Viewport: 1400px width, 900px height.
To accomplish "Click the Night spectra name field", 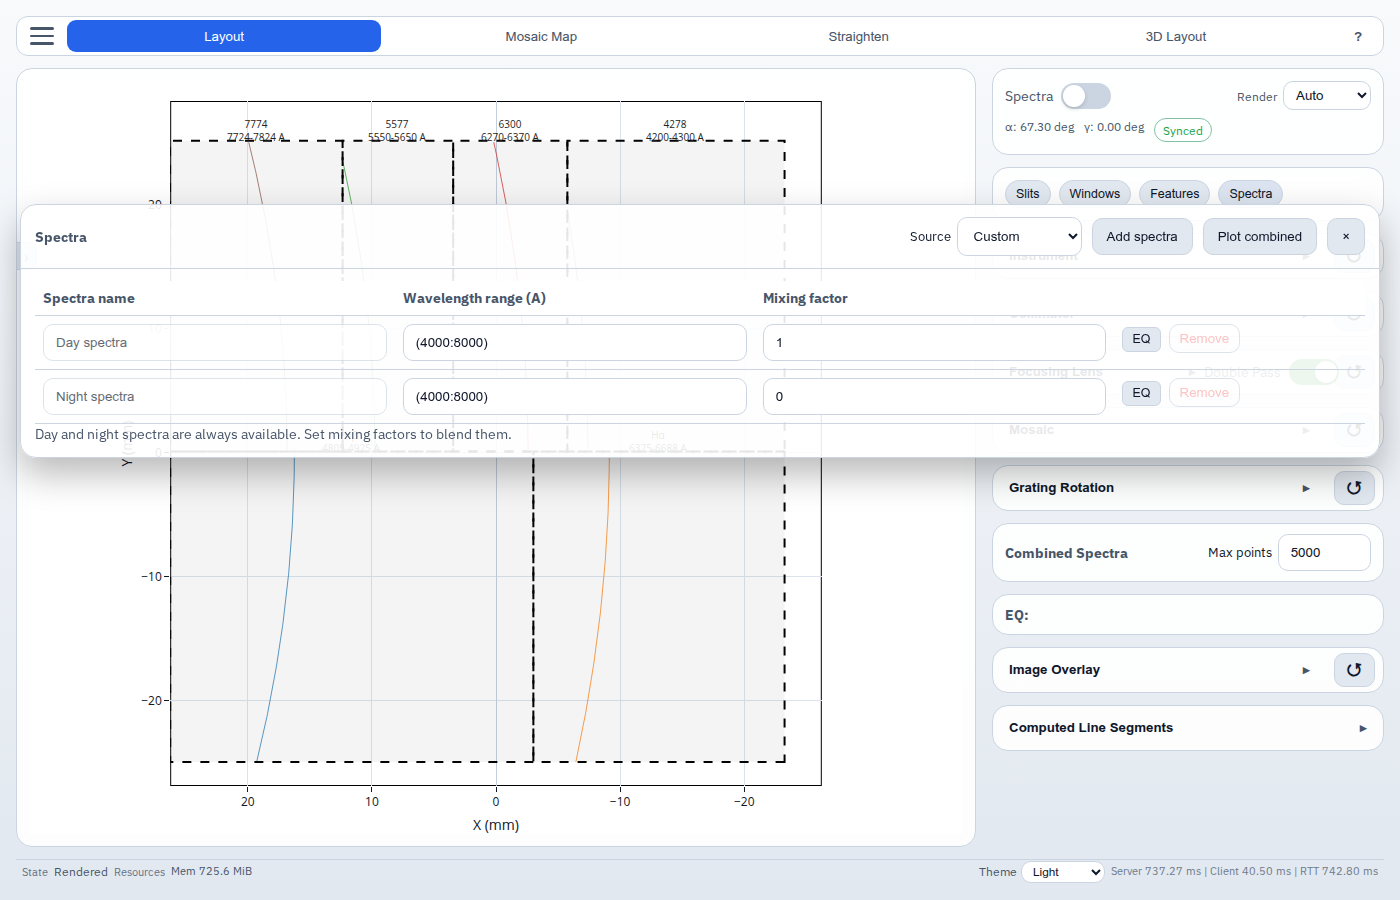I will pos(215,396).
